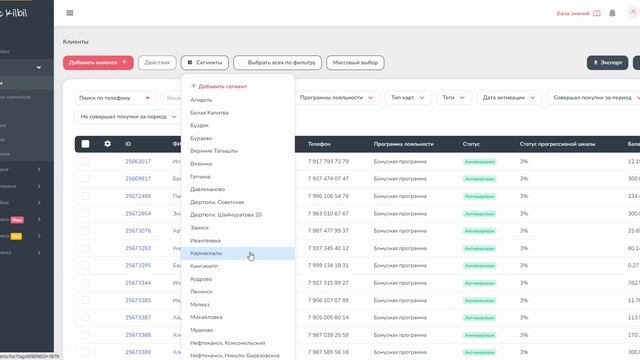Click phone number 7 917 793 73 79
The image size is (640, 360).
(328, 162)
